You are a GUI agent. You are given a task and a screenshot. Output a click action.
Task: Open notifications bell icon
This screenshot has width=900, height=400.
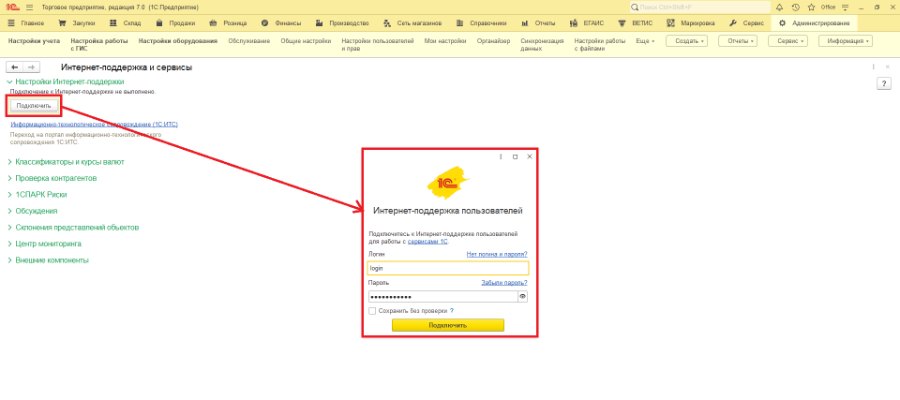coord(779,7)
